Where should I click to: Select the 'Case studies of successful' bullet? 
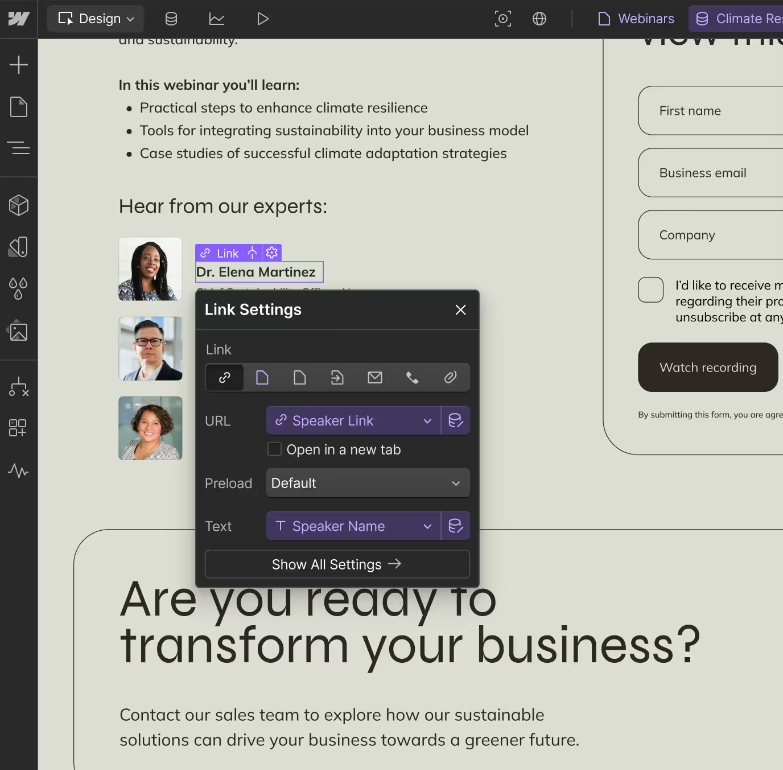click(x=323, y=153)
